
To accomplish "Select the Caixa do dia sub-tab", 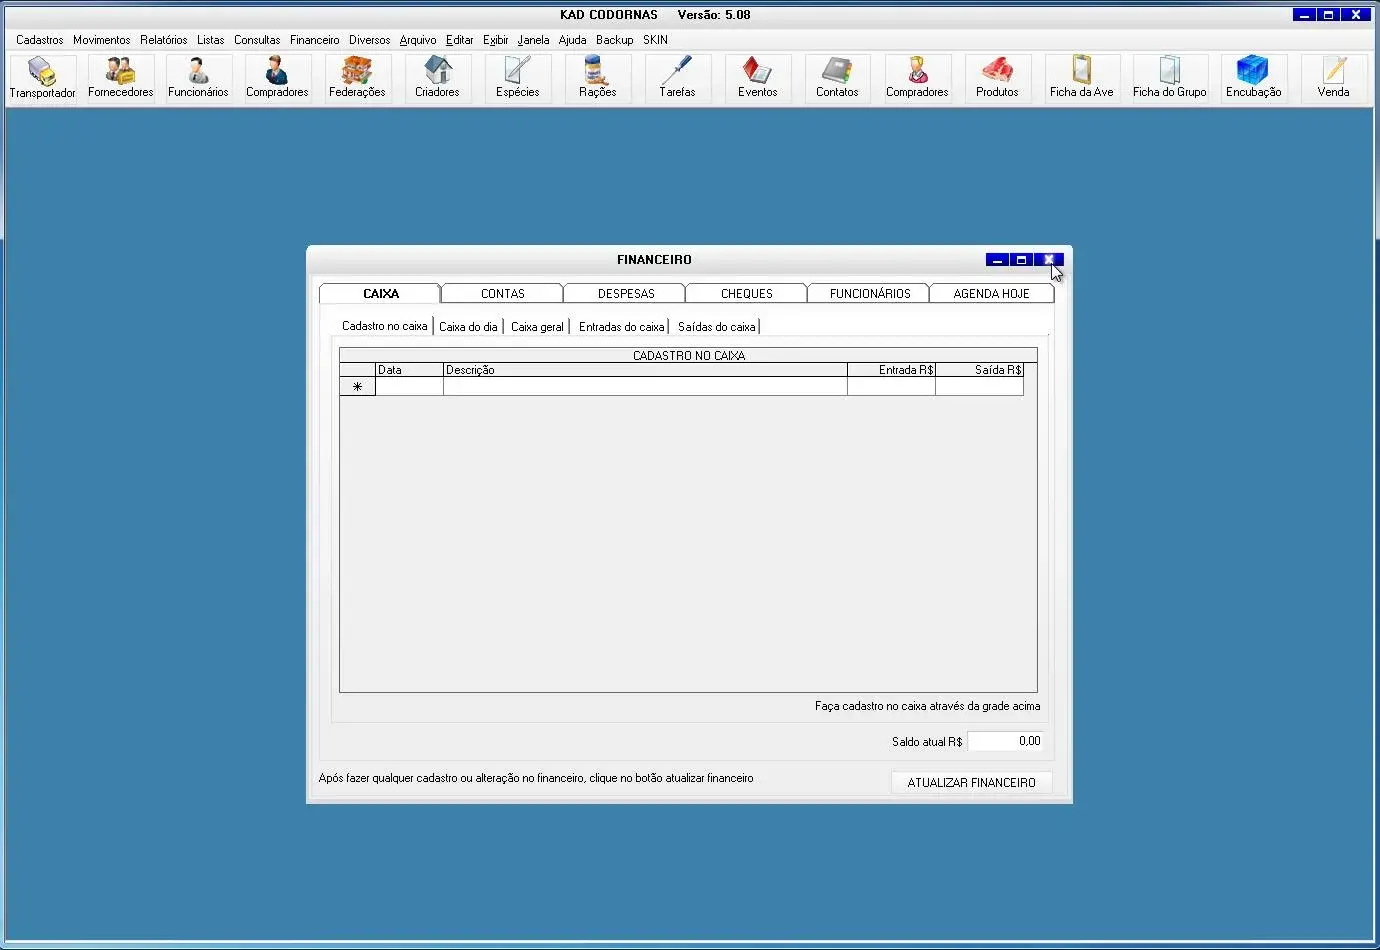I will [x=468, y=327].
